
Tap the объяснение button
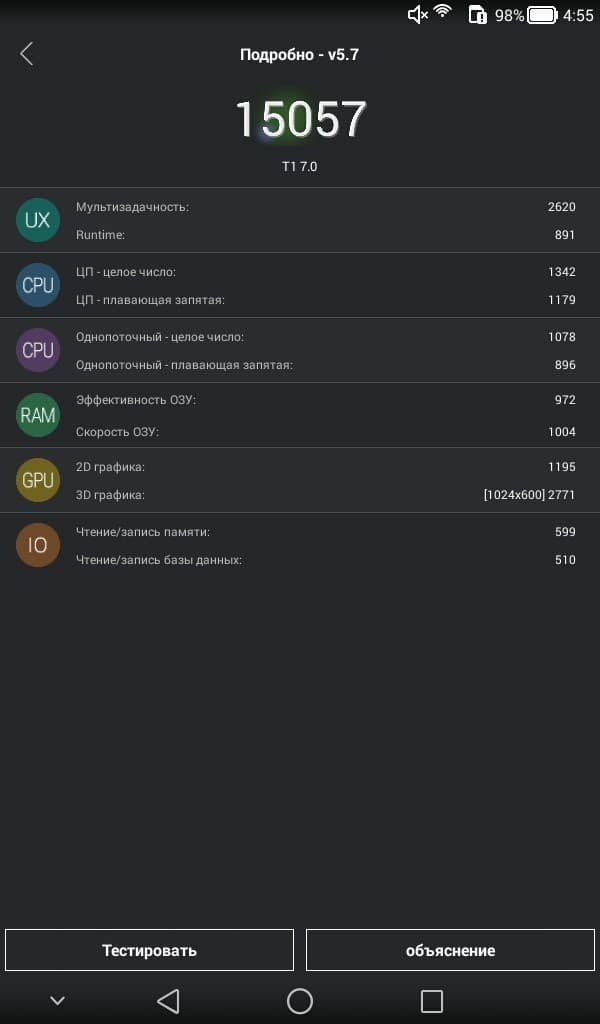tap(450, 950)
